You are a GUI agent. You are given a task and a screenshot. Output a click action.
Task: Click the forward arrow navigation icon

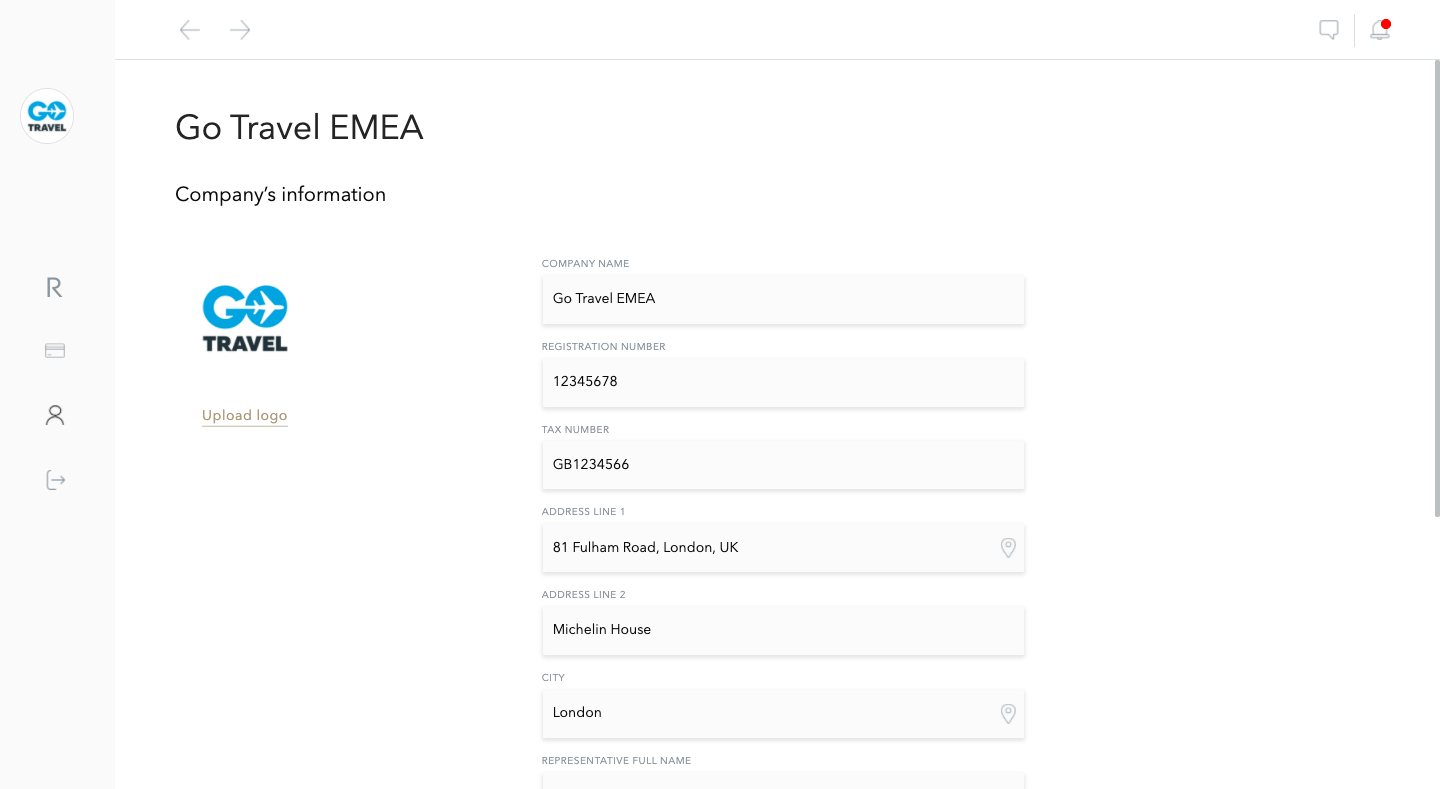tap(240, 30)
